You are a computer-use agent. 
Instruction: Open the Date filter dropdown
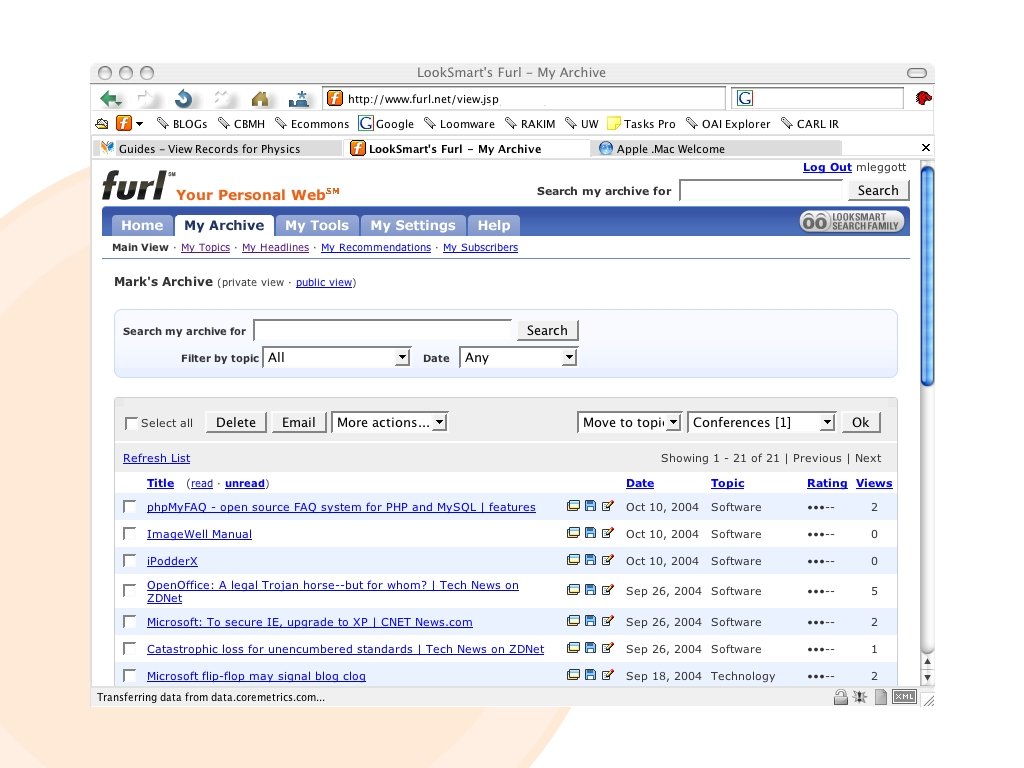click(x=519, y=357)
